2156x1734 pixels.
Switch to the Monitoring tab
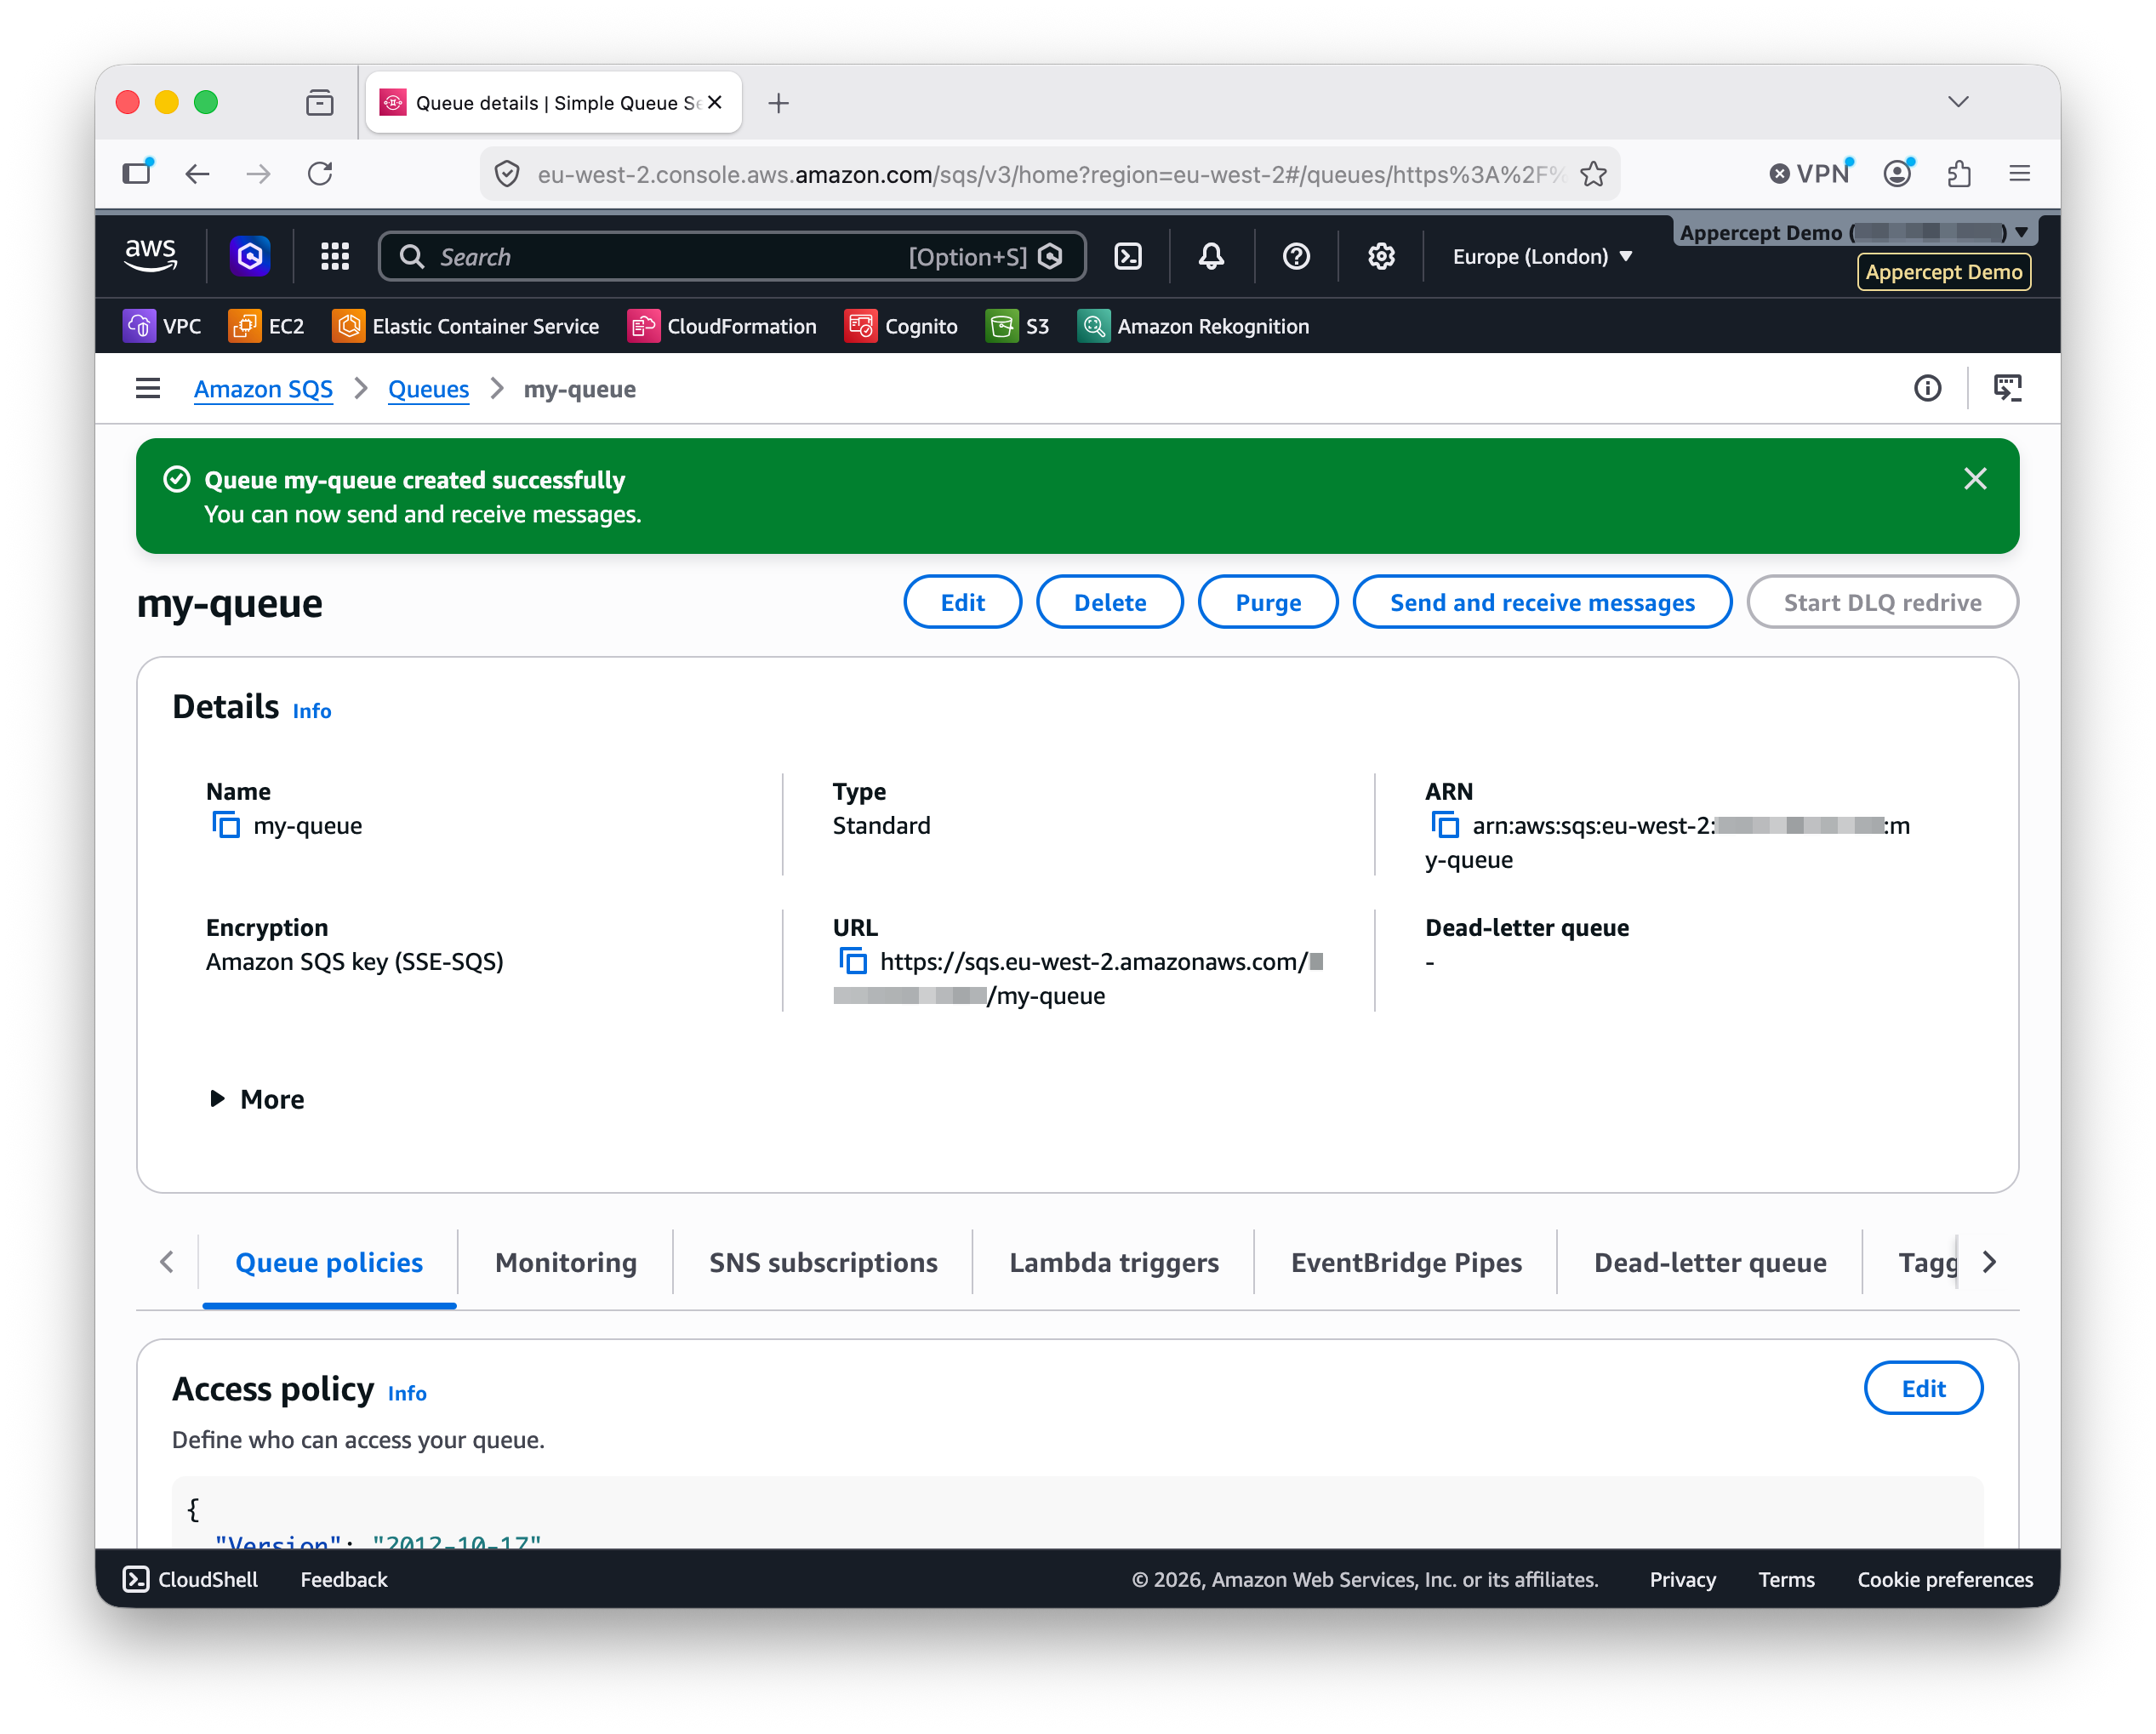pyautogui.click(x=566, y=1262)
